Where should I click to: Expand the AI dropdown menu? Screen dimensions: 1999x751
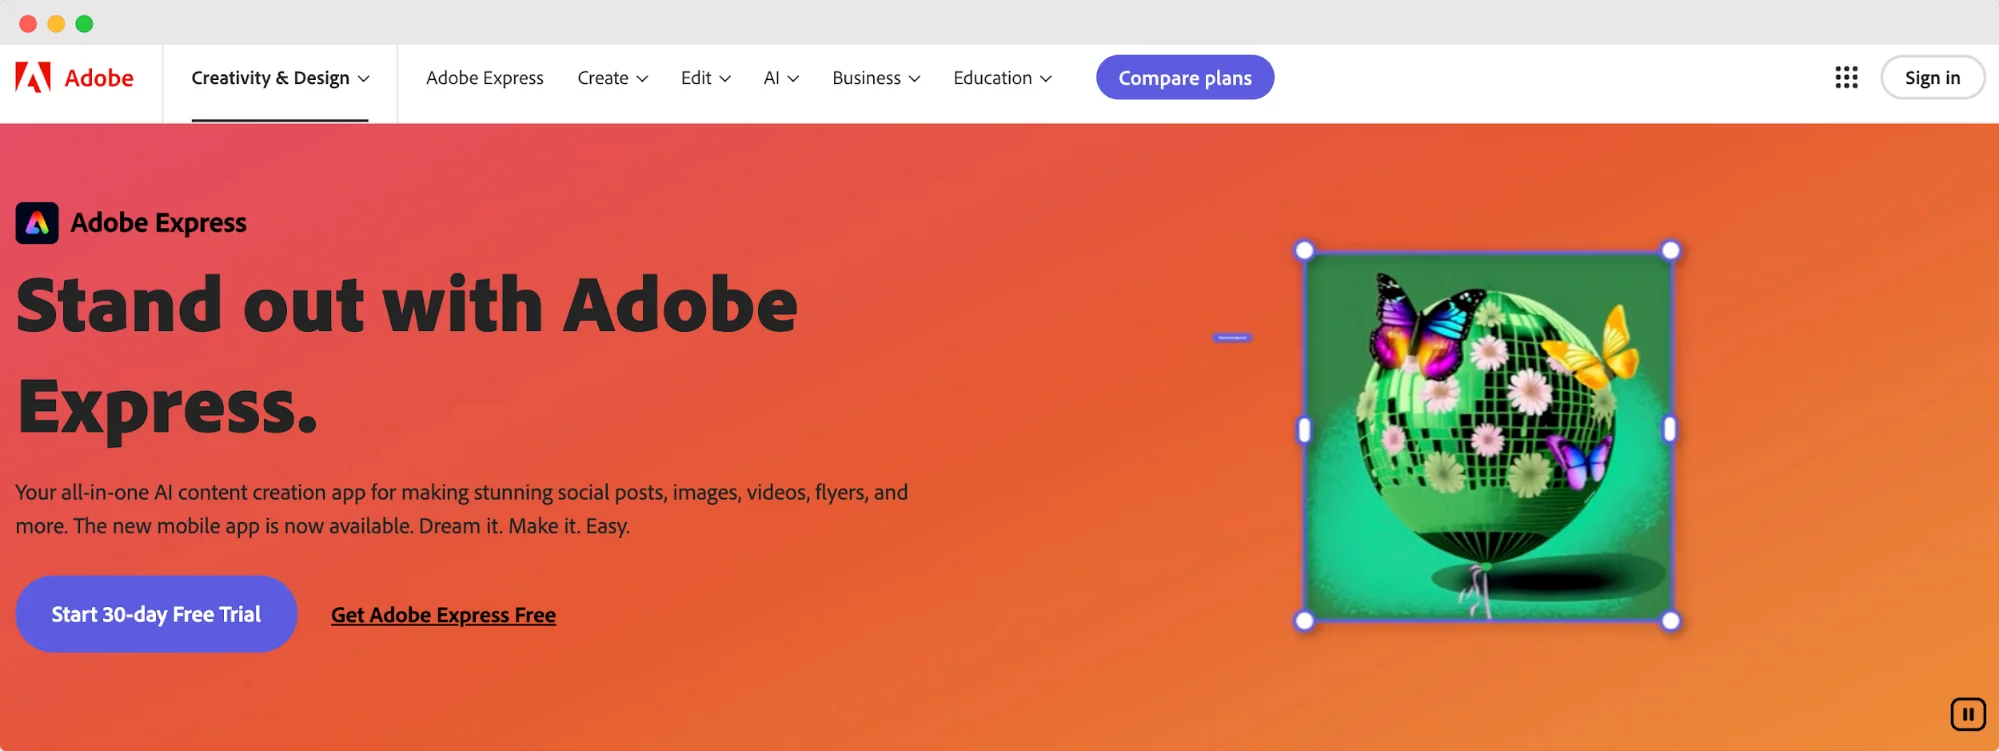(781, 78)
